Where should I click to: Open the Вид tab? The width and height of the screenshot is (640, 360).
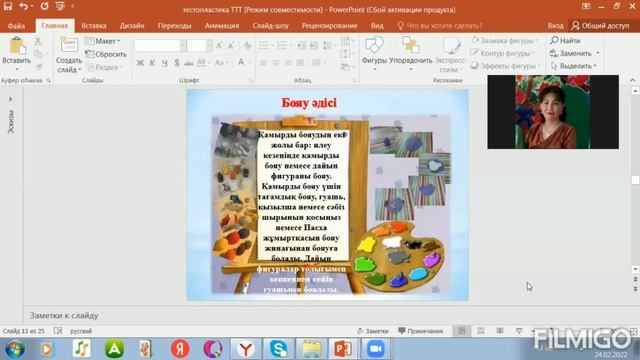(377, 26)
